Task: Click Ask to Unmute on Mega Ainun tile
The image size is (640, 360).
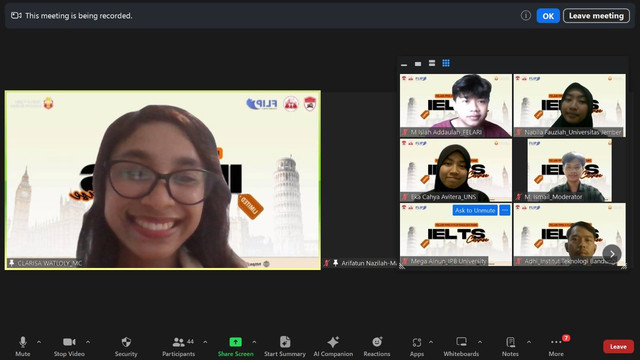Action: [475, 210]
